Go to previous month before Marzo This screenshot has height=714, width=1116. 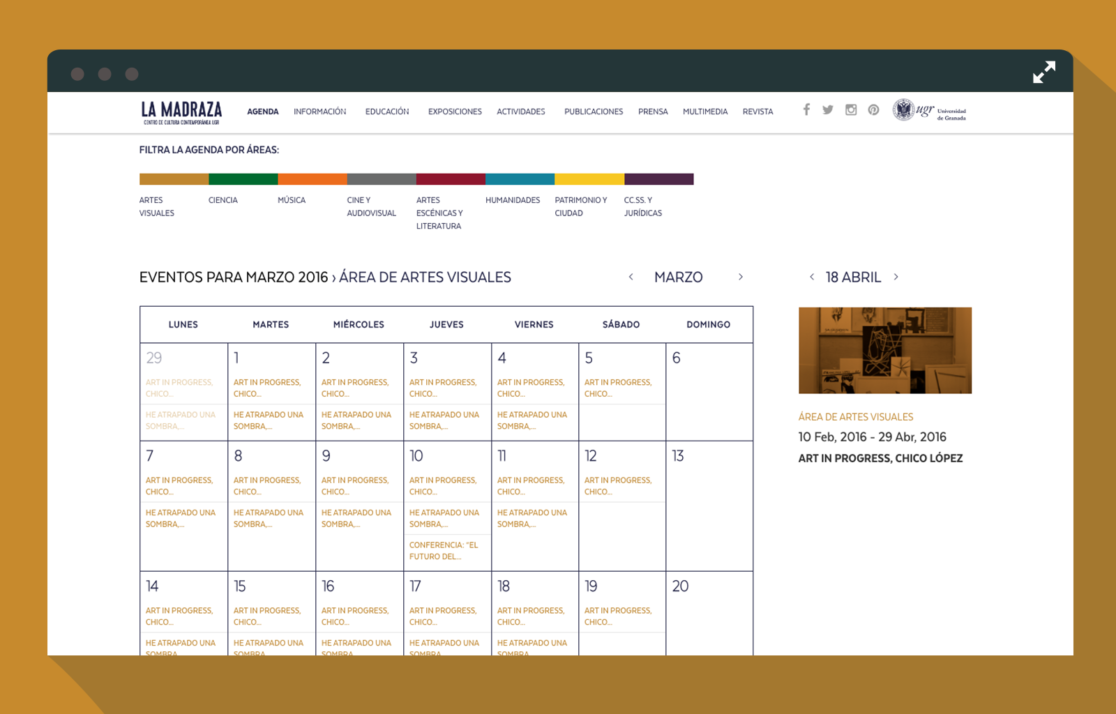pos(631,277)
